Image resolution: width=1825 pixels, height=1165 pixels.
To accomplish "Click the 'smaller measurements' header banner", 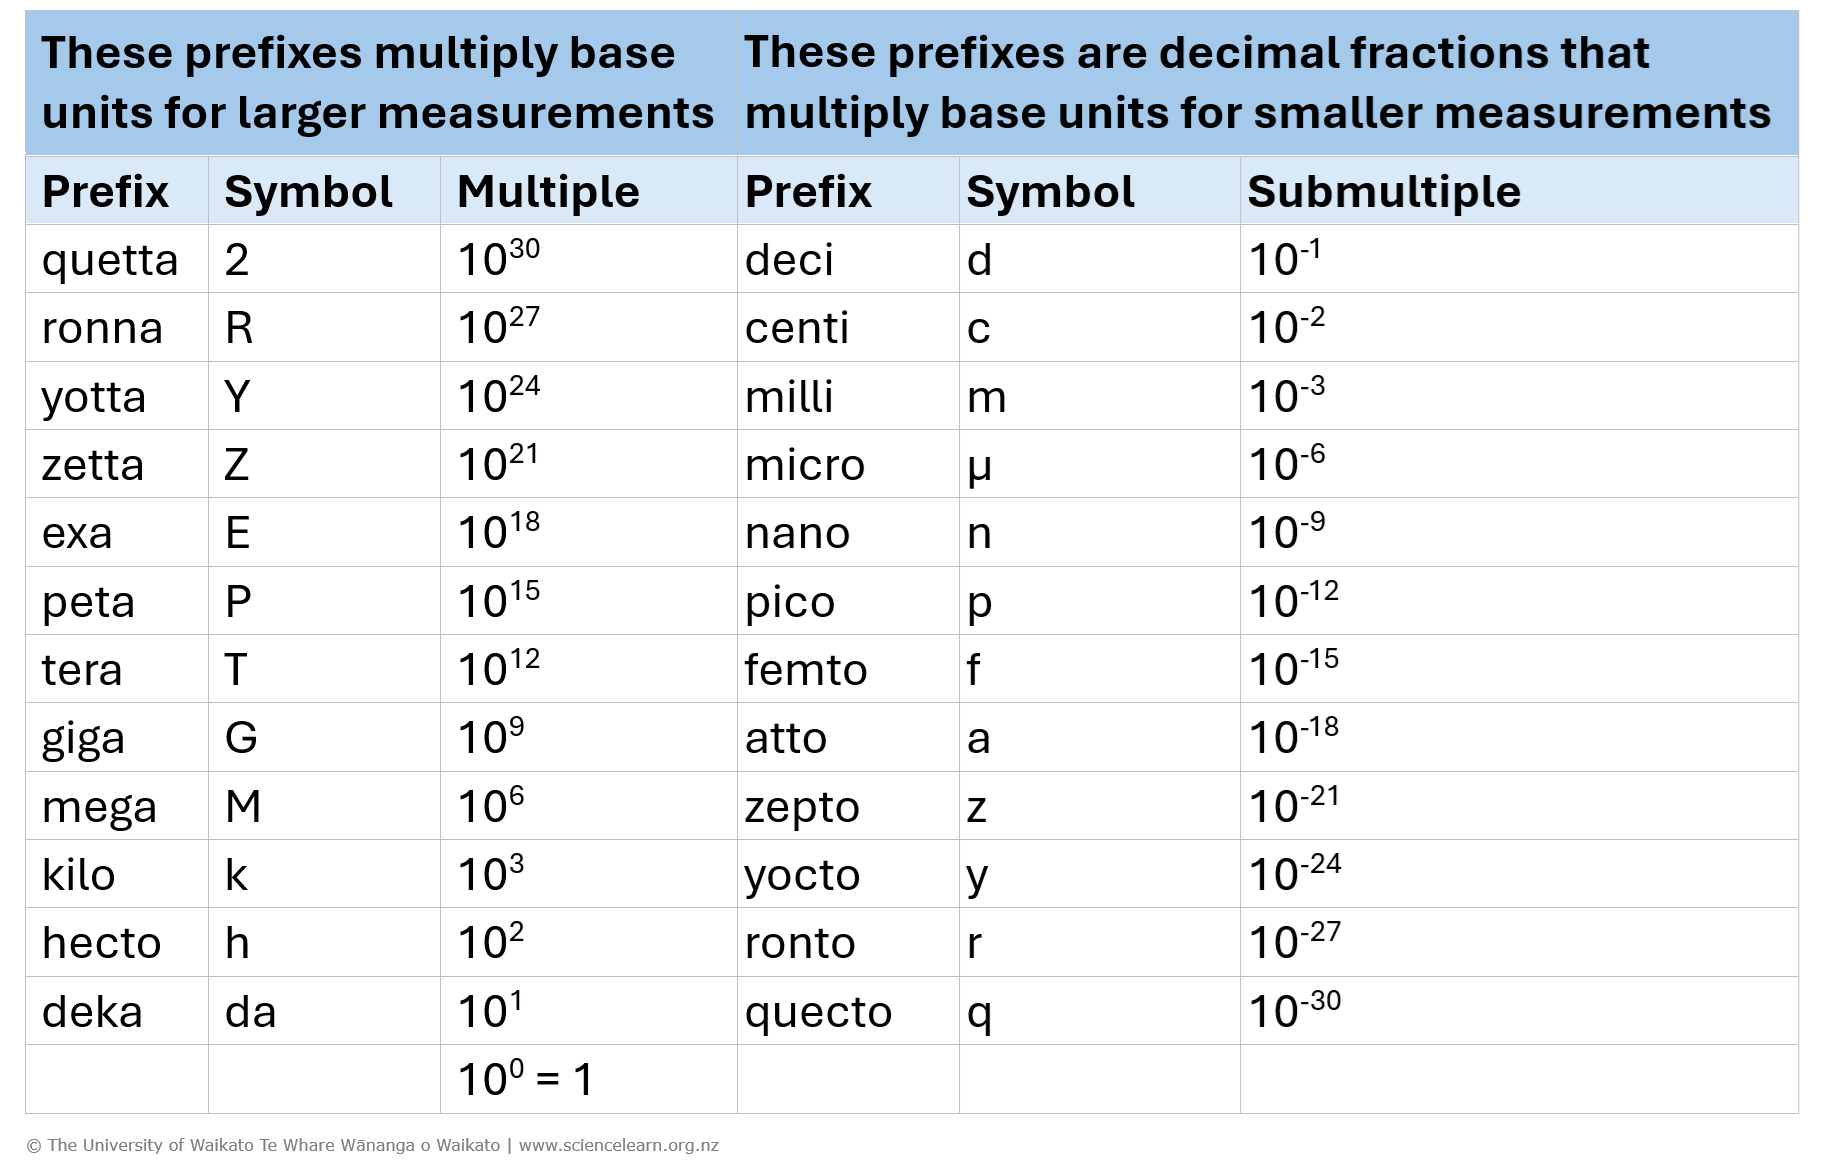I will click(1257, 83).
